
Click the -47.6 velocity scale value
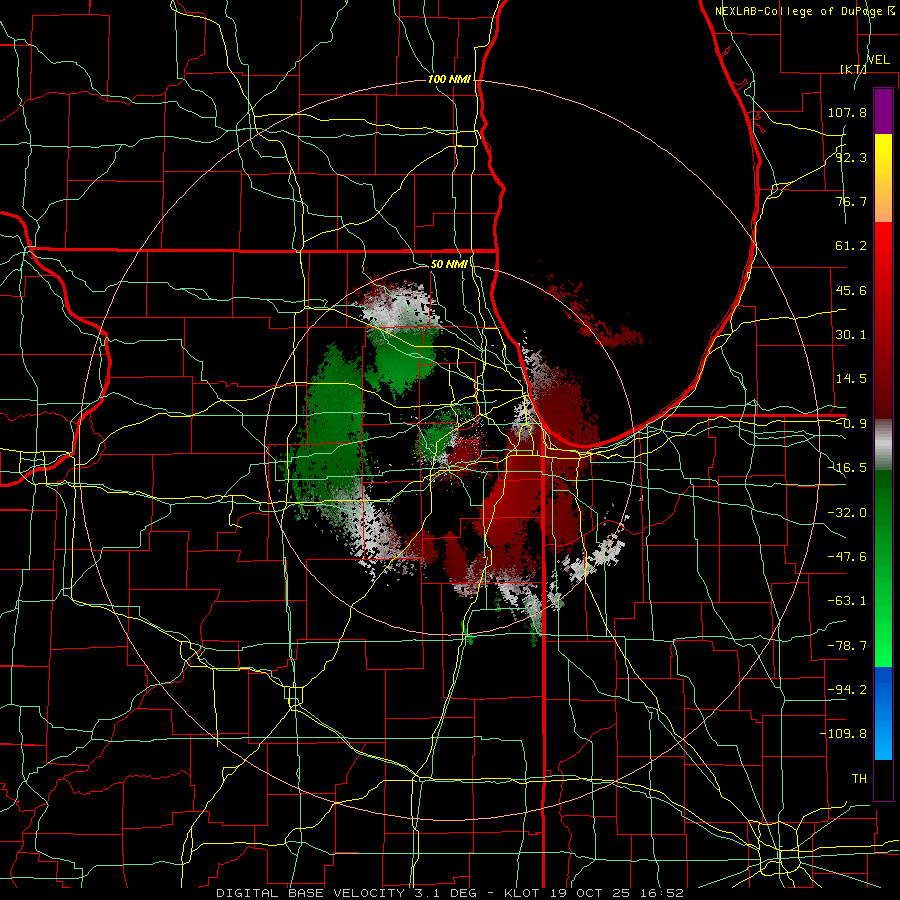click(x=847, y=557)
